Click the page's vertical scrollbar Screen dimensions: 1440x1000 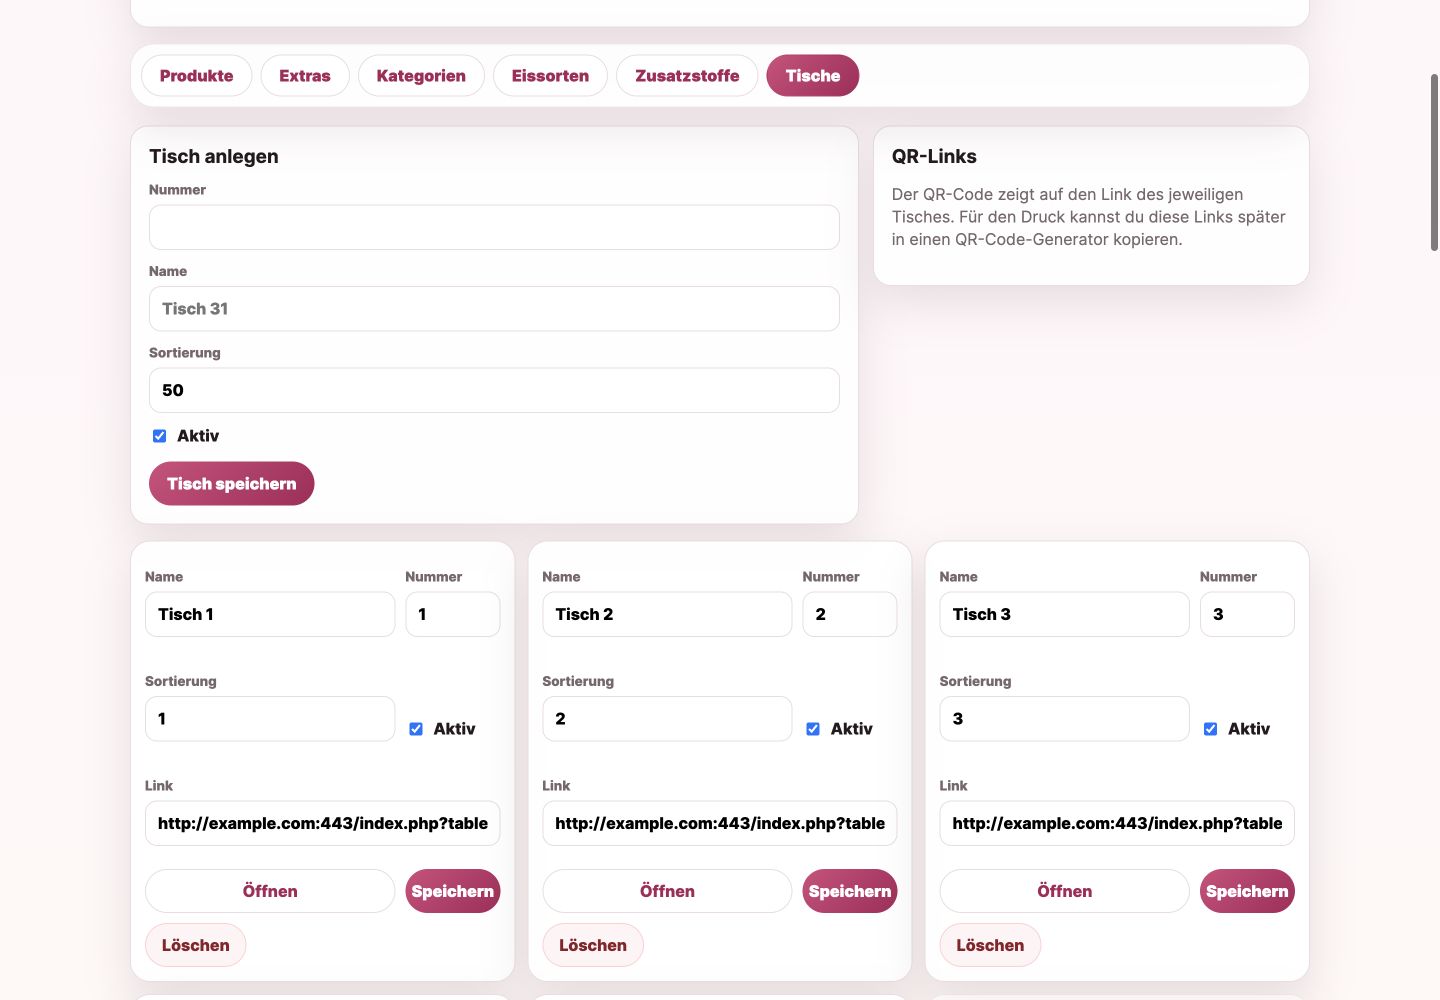1434,162
